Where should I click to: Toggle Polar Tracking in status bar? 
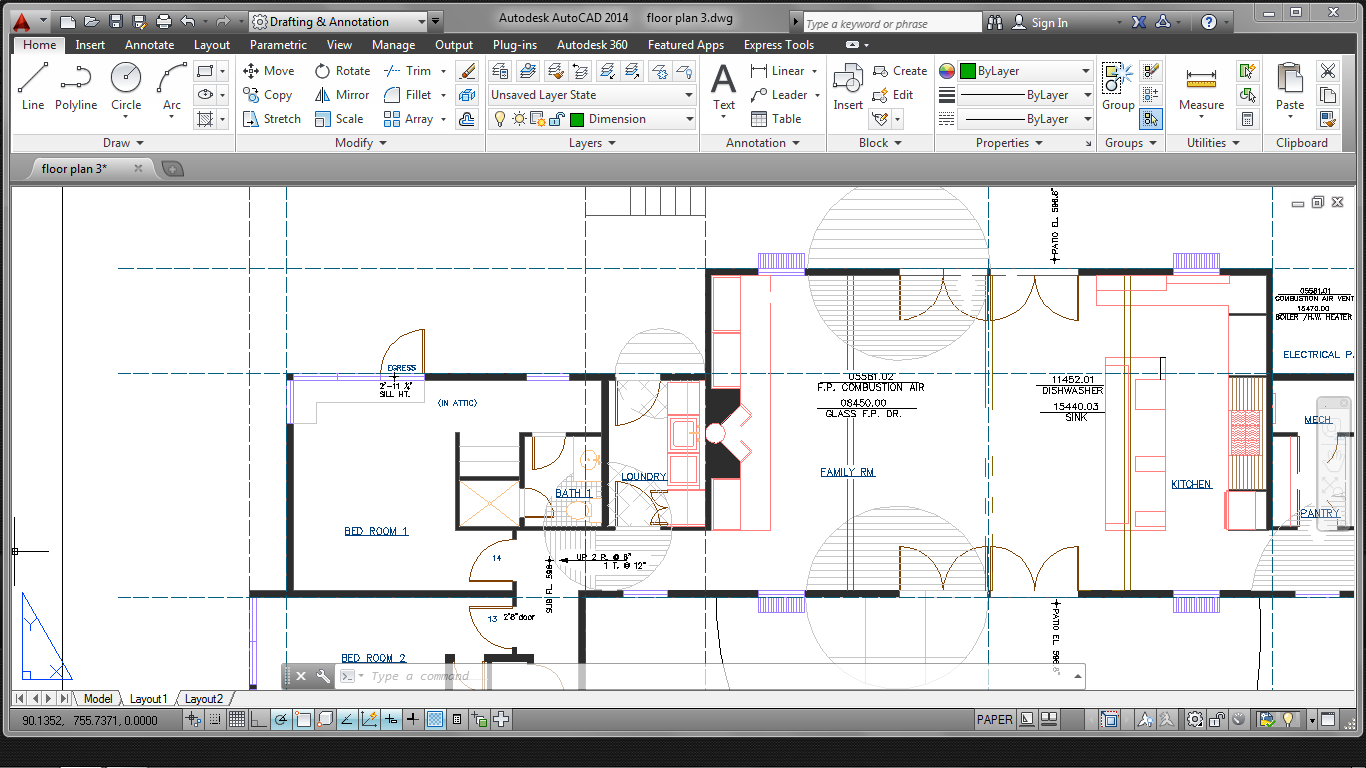tap(281, 719)
